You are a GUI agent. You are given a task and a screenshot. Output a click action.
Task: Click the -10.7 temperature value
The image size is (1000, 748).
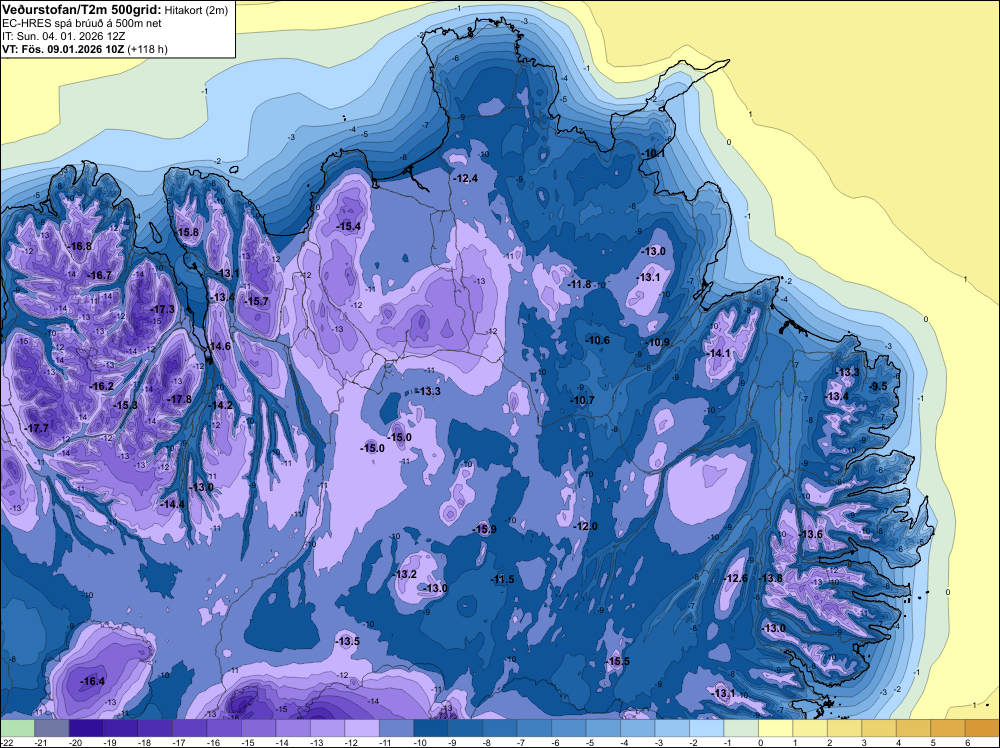click(582, 400)
